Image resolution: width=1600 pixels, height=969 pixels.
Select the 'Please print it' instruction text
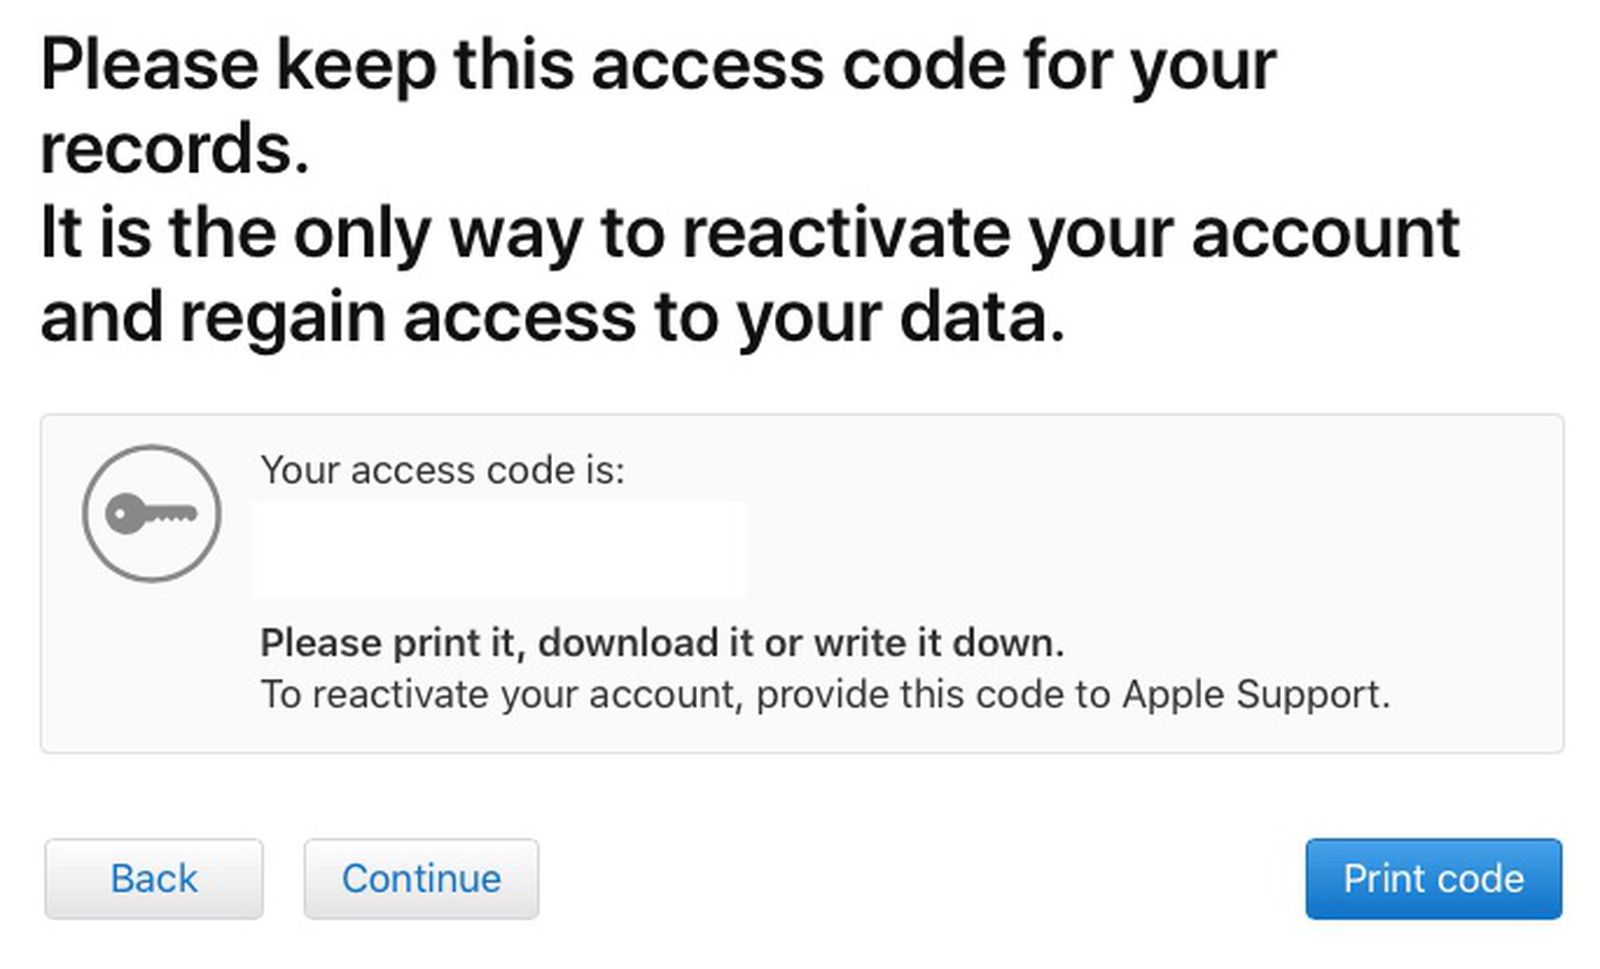[x=662, y=643]
